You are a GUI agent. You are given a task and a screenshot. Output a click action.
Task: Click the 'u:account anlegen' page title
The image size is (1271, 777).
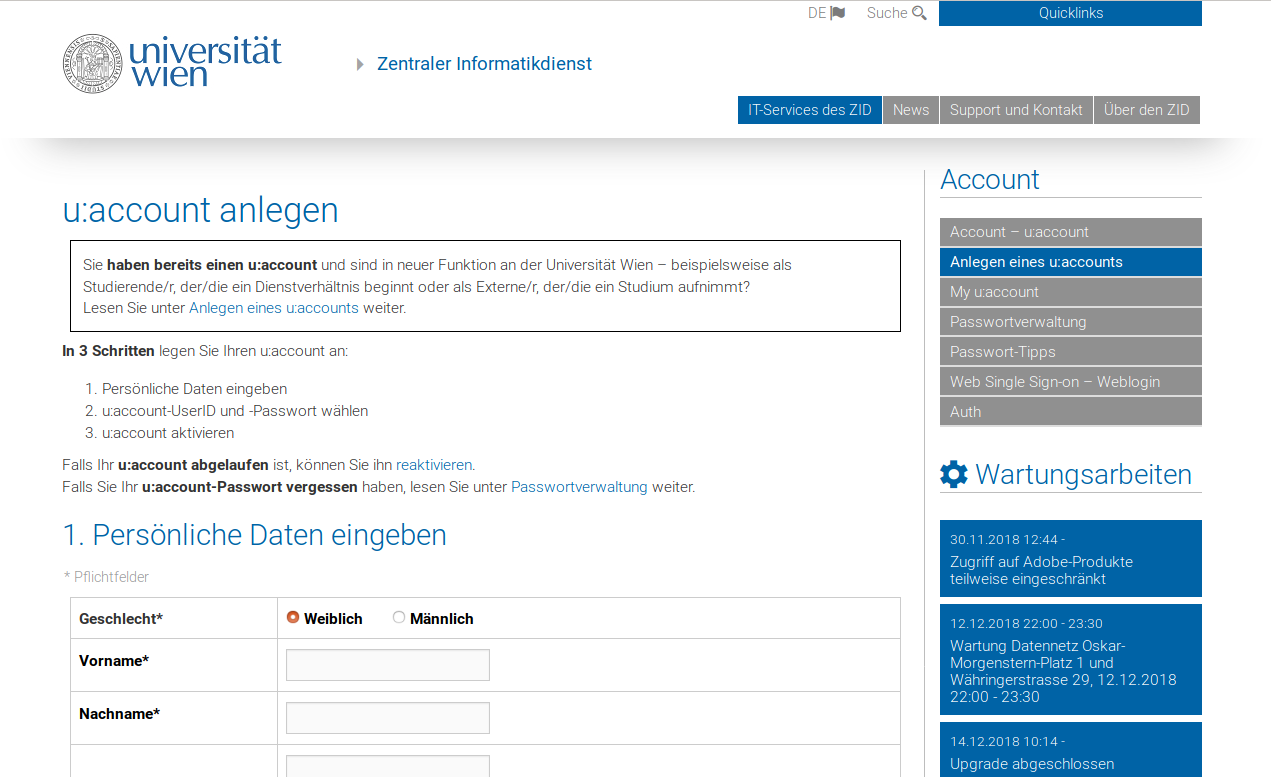pyautogui.click(x=200, y=210)
